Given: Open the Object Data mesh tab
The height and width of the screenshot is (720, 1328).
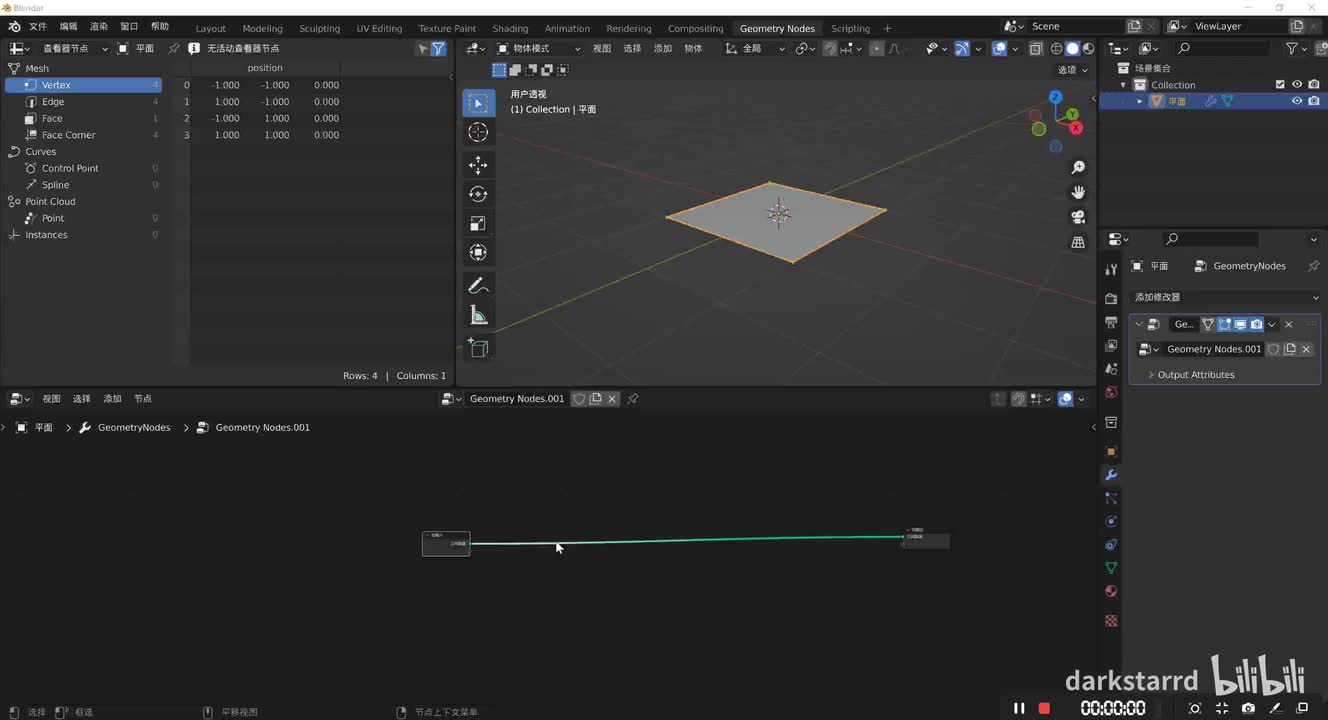Looking at the screenshot, I should coord(1111,568).
